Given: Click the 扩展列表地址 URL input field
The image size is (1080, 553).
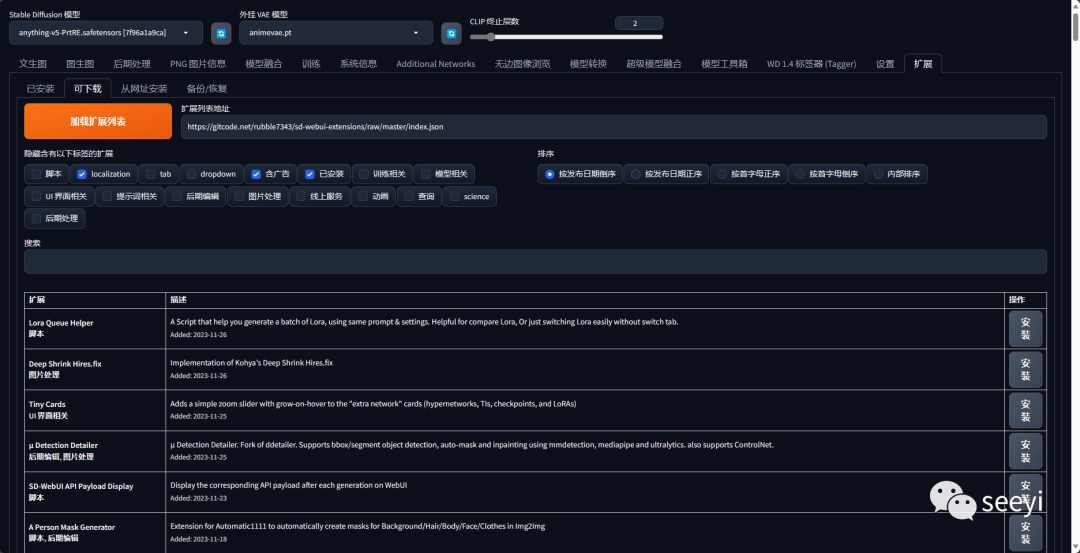Looking at the screenshot, I should pyautogui.click(x=613, y=127).
